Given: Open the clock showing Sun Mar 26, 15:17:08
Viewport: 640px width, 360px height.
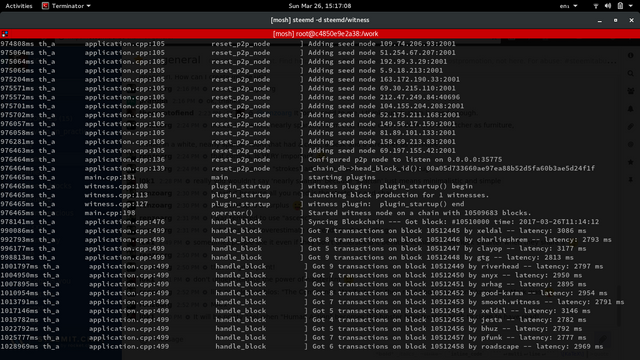Looking at the screenshot, I should tap(320, 6).
